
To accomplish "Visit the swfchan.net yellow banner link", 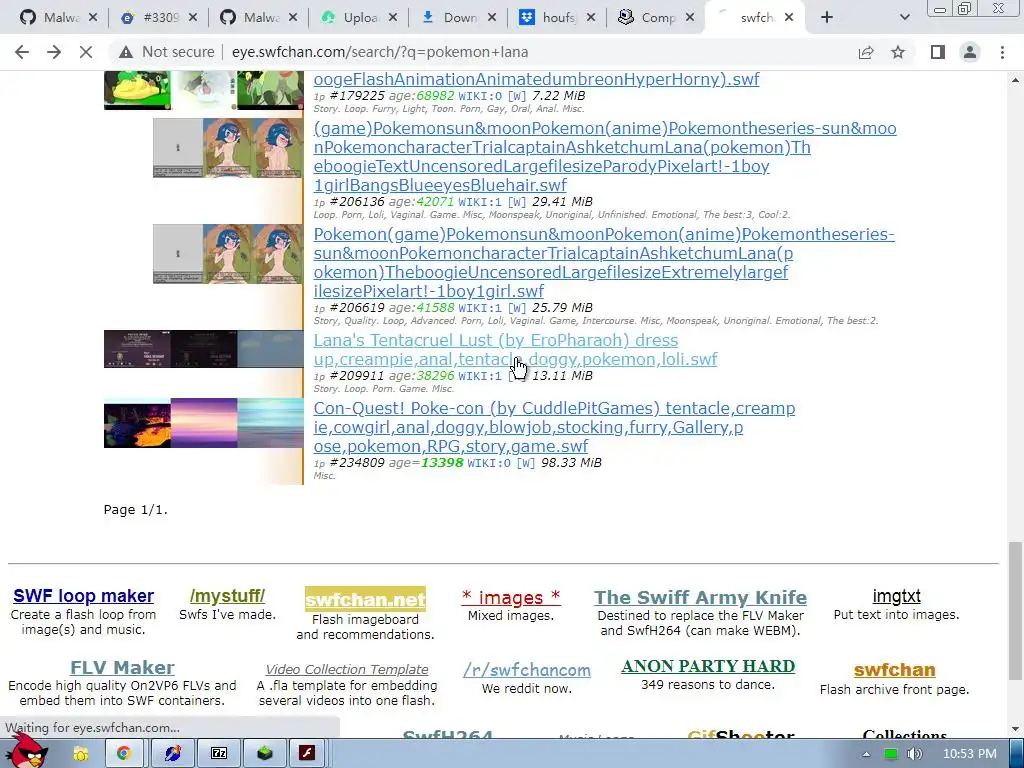I will 365,599.
